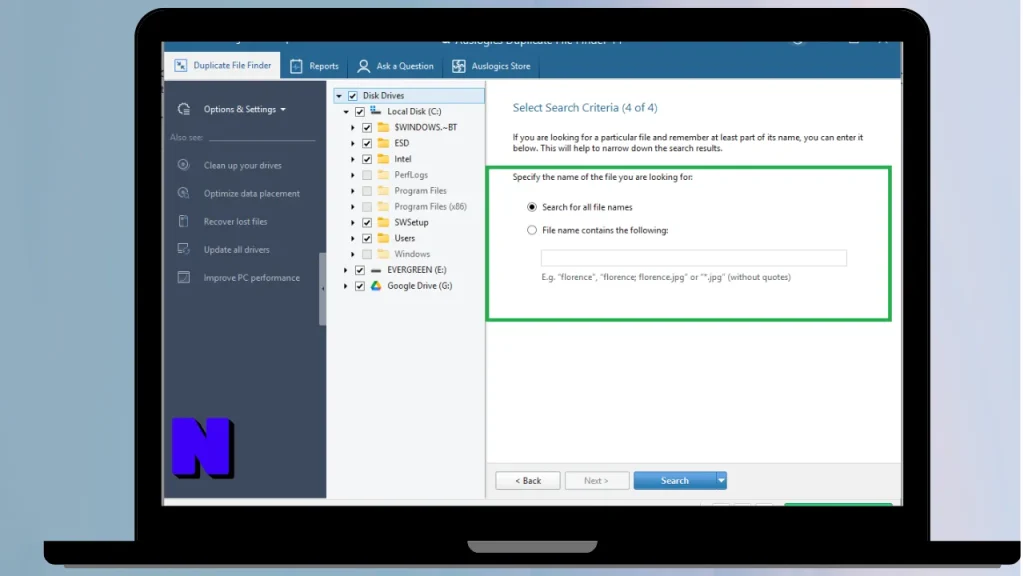Start the scan with Search button
1024x576 pixels.
675,481
